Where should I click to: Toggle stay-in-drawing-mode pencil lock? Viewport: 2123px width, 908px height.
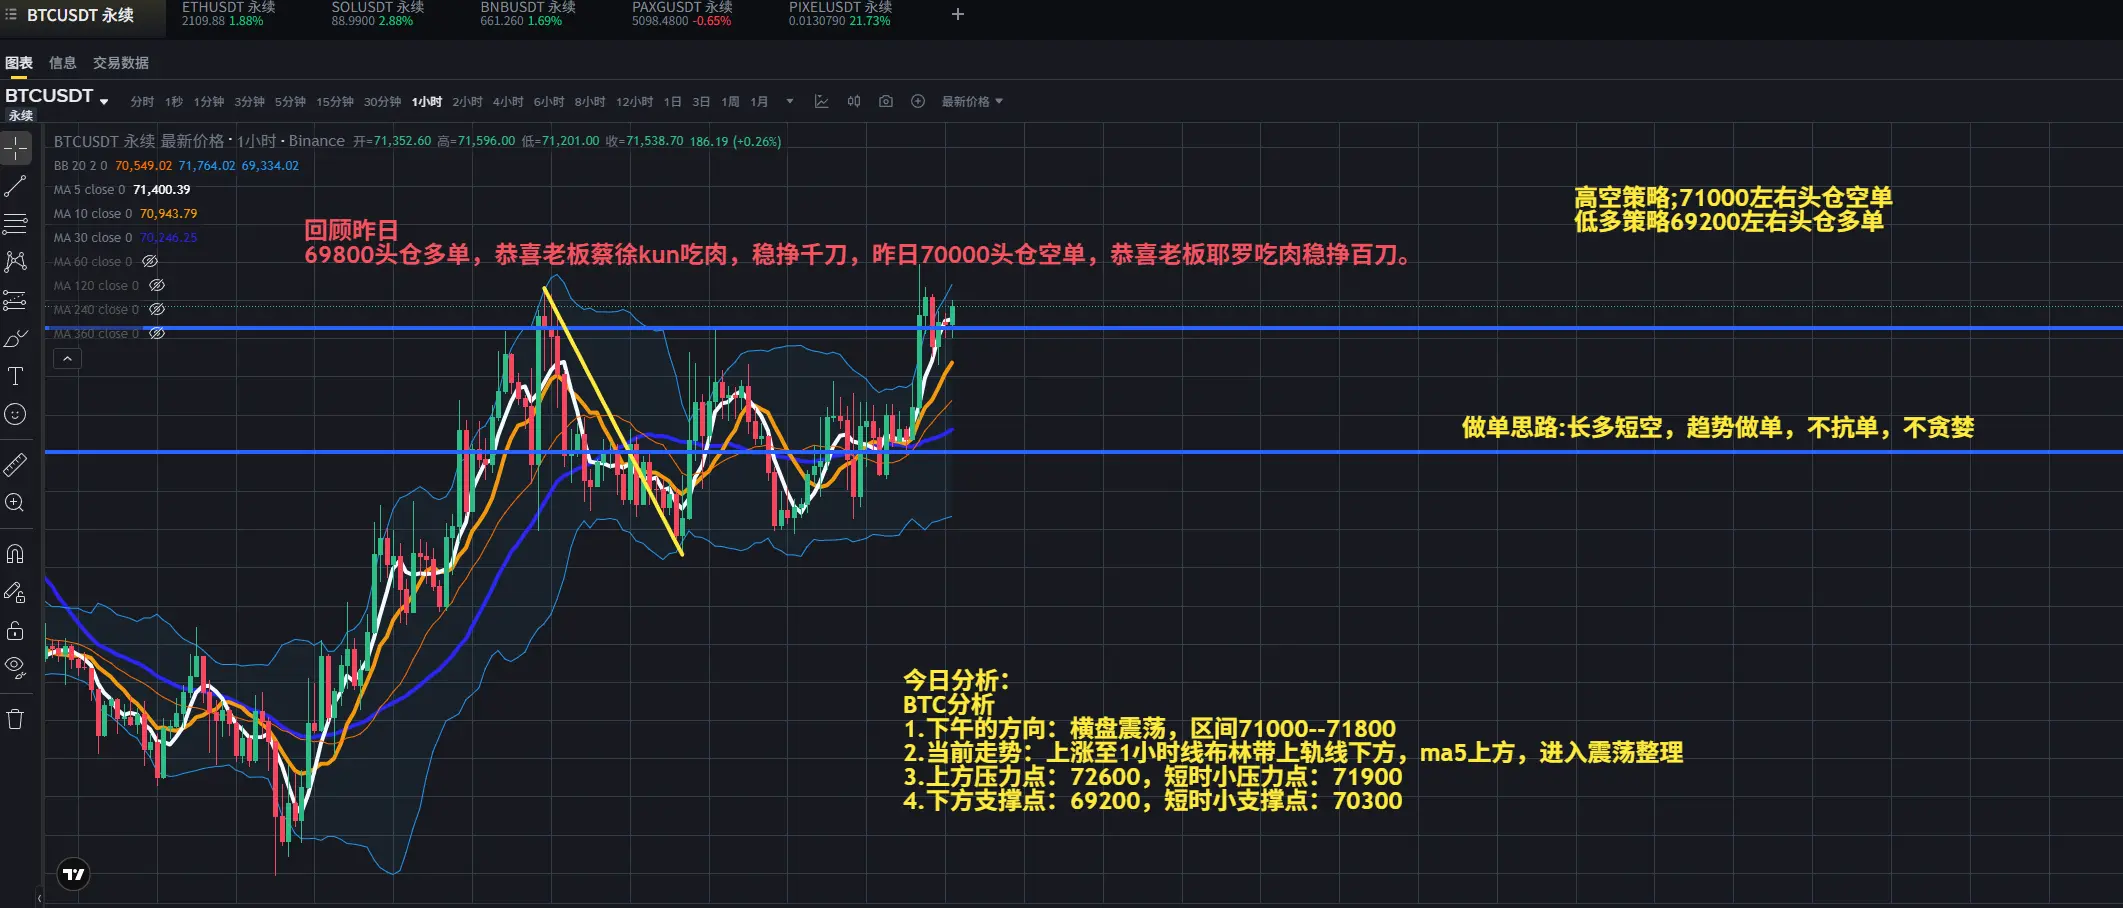[x=16, y=593]
